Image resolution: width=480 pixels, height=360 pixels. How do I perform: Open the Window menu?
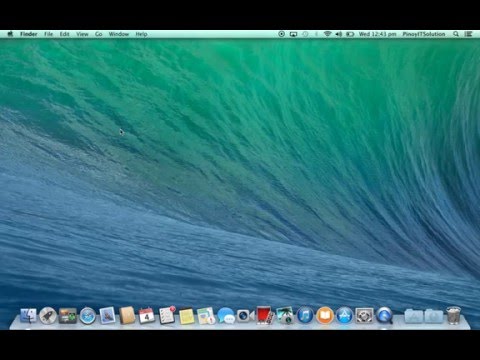pyautogui.click(x=119, y=34)
